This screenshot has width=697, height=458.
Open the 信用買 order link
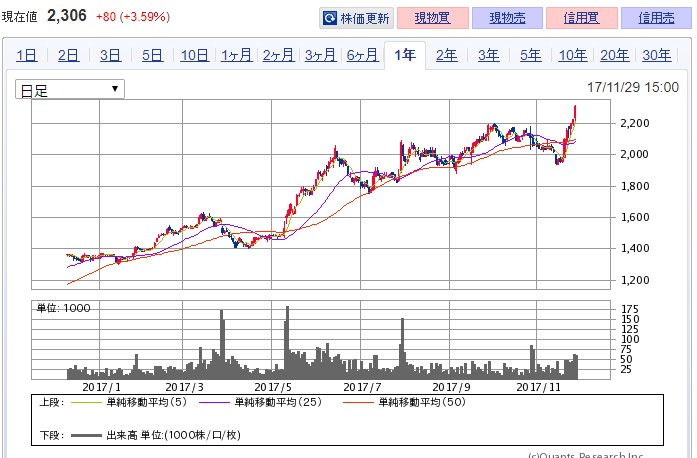[x=581, y=18]
